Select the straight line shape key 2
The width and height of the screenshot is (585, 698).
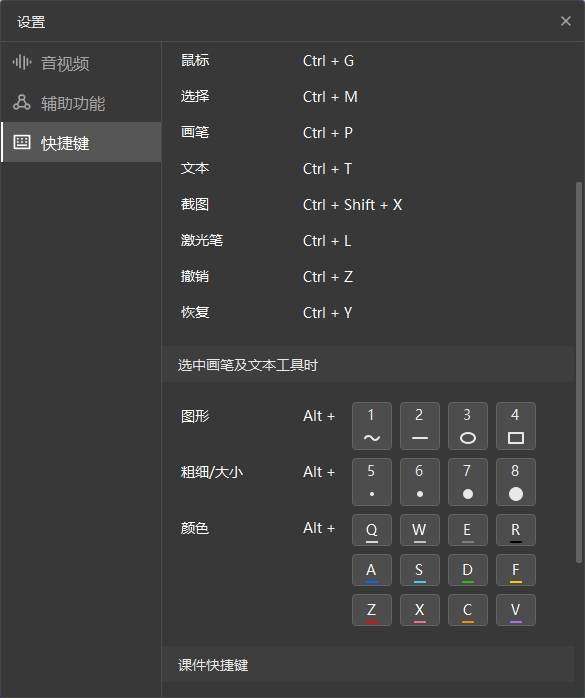click(x=420, y=426)
